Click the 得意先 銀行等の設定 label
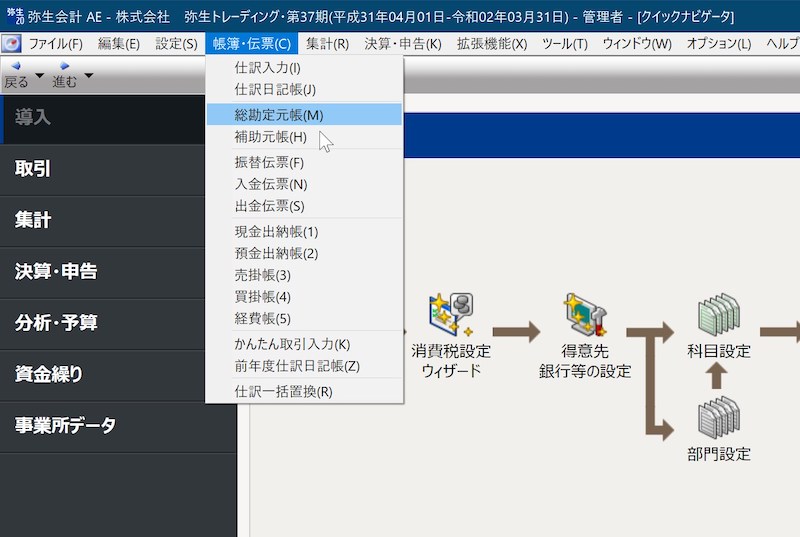 (x=585, y=361)
